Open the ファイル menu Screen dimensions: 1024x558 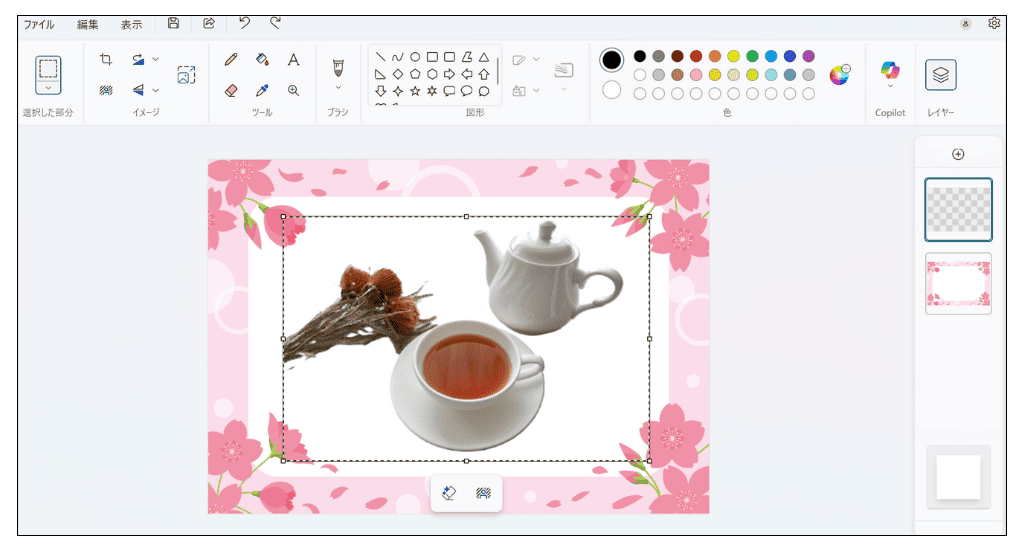point(39,25)
